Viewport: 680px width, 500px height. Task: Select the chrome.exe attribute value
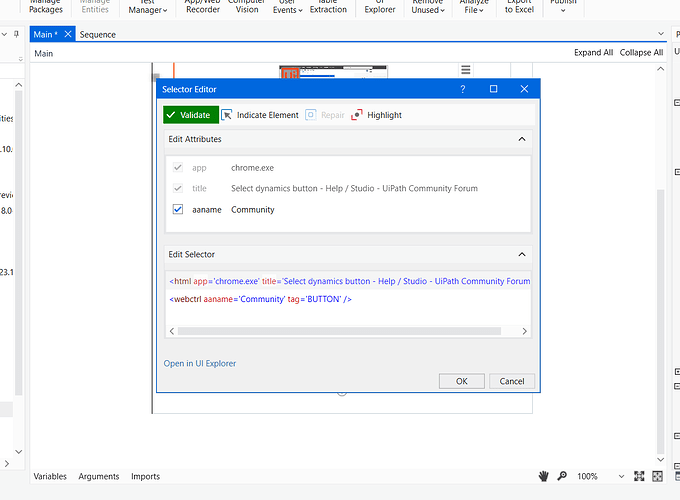(252, 168)
